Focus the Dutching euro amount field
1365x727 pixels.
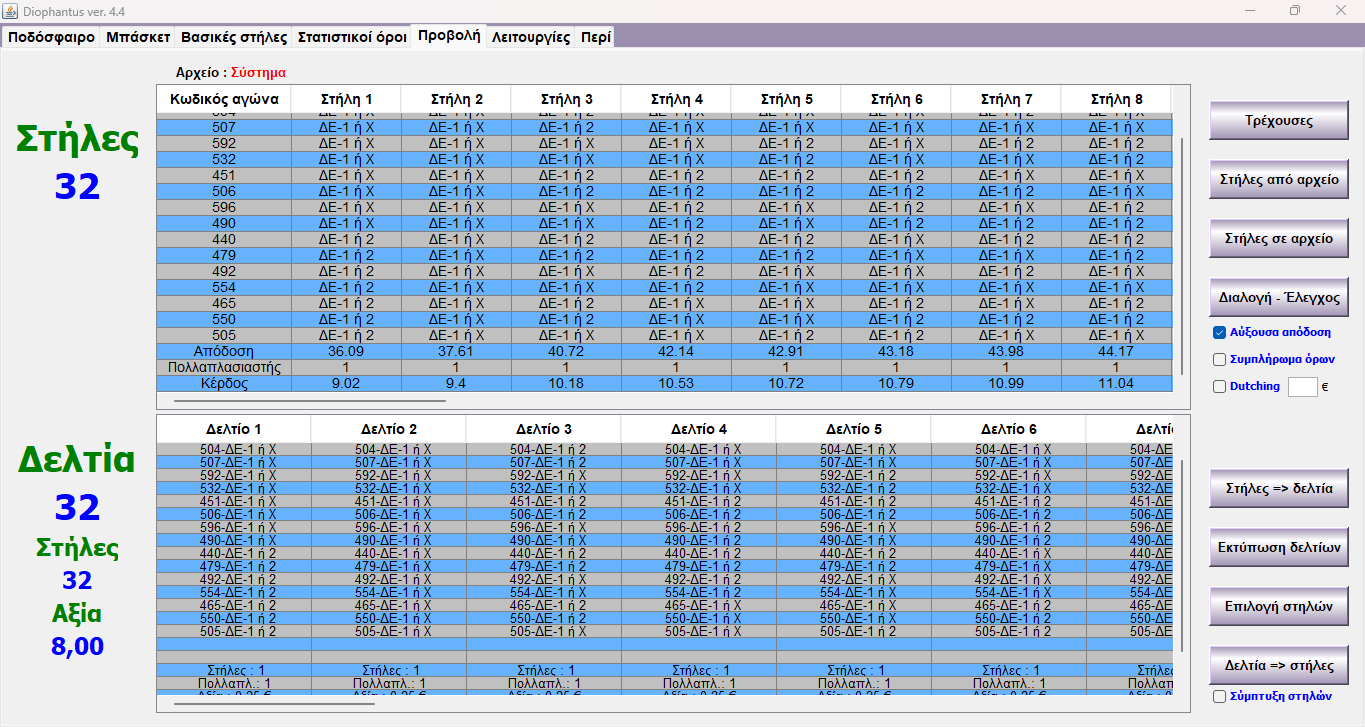(x=1302, y=386)
